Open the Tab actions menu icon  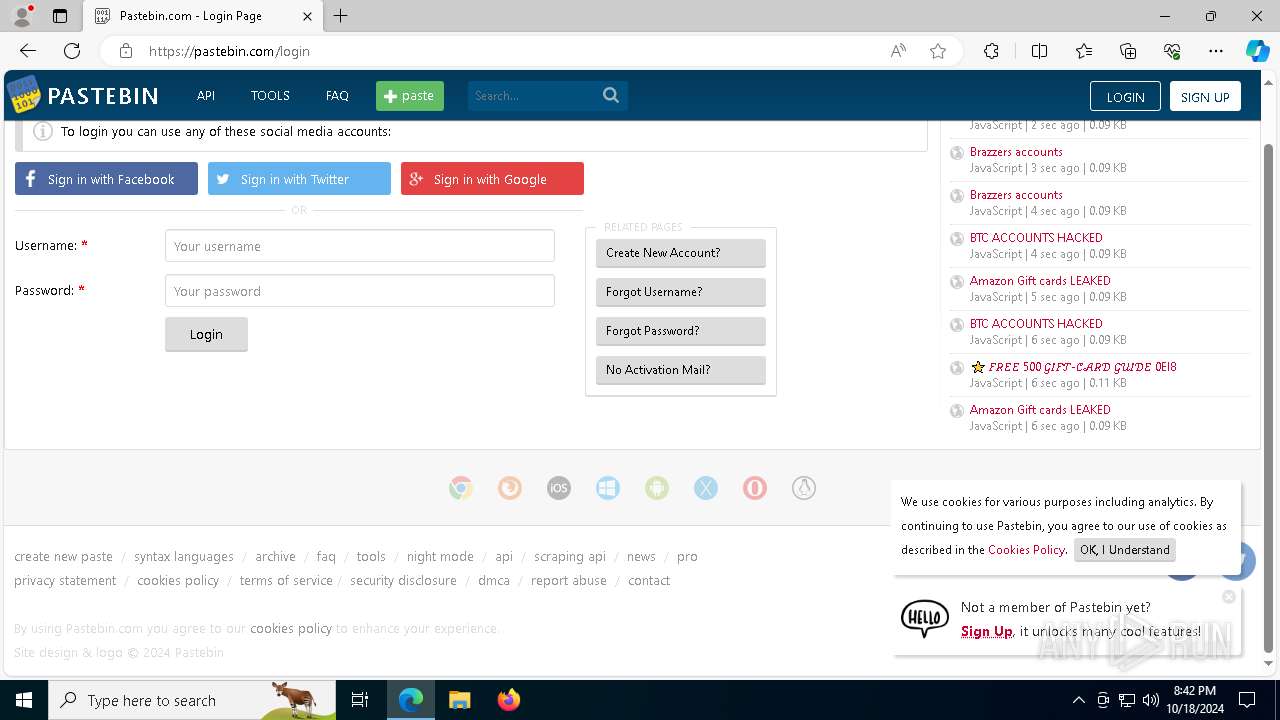point(60,16)
